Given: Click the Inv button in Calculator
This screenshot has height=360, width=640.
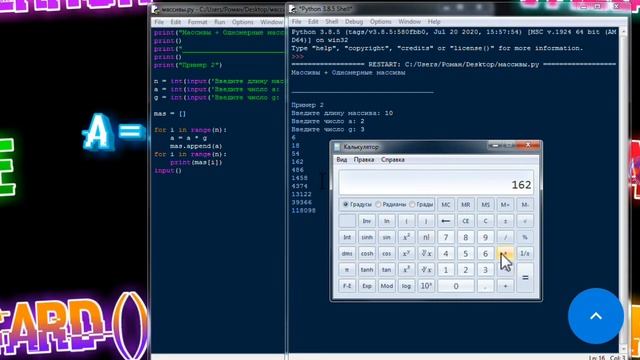Looking at the screenshot, I should coord(367,221).
